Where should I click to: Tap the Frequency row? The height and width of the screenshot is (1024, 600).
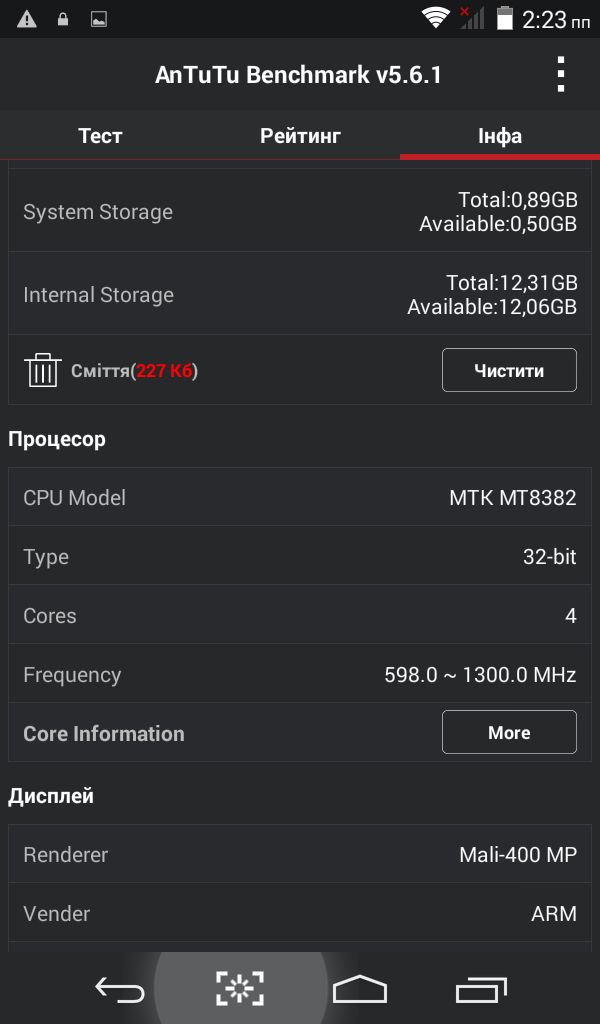click(x=300, y=675)
